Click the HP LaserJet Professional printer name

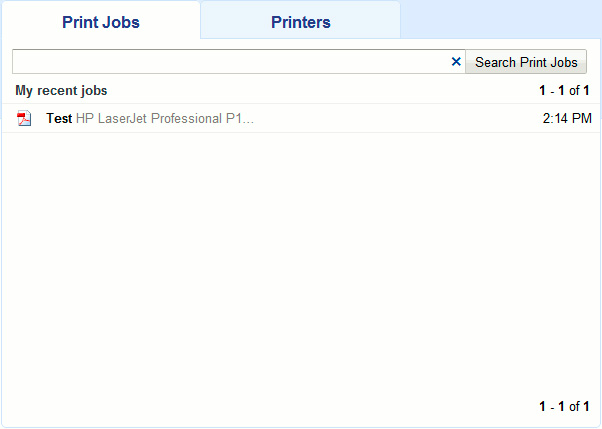[165, 118]
